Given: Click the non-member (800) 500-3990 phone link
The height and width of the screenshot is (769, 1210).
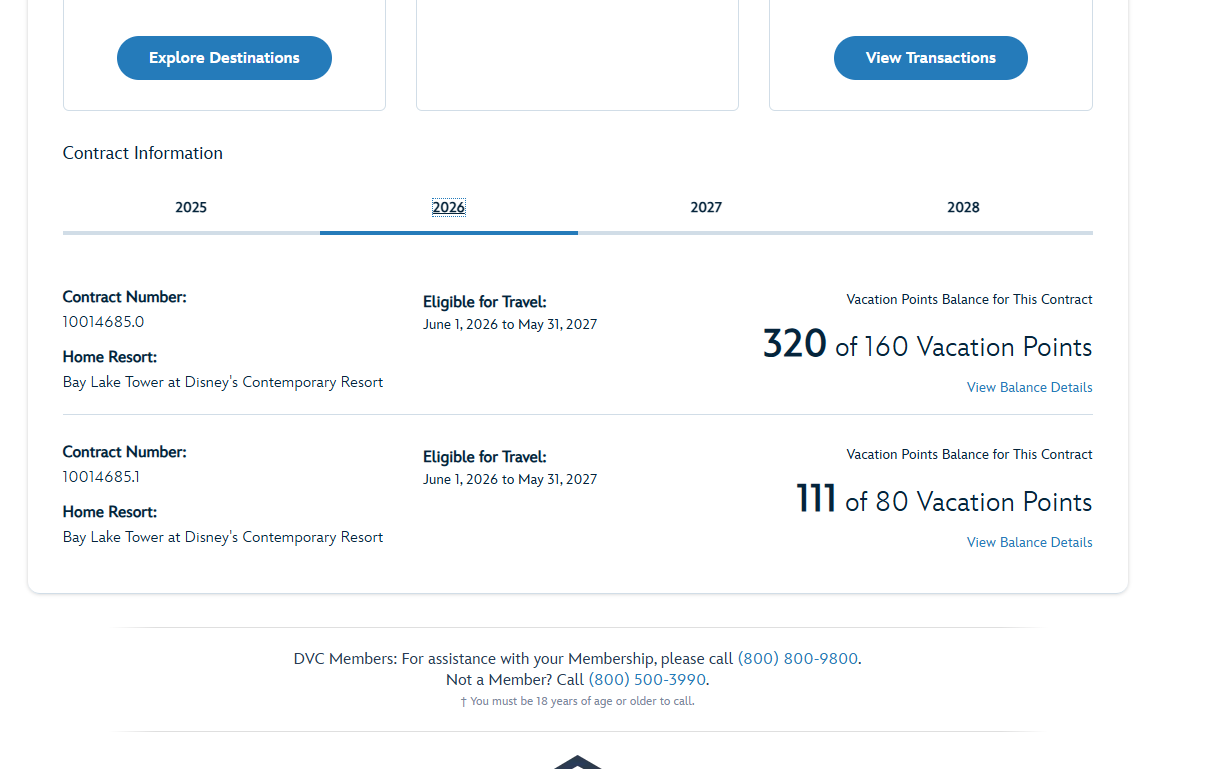Looking at the screenshot, I should pyautogui.click(x=647, y=680).
